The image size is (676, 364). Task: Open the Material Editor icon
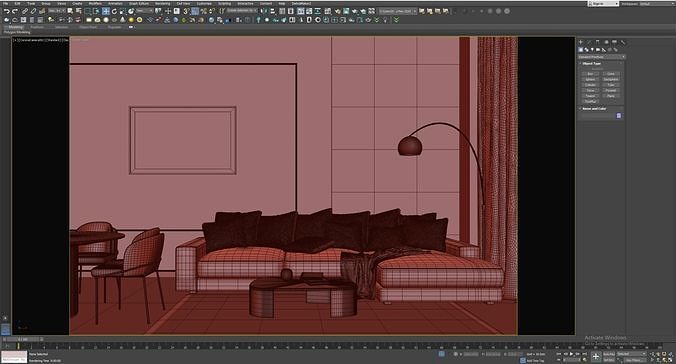pos(328,11)
